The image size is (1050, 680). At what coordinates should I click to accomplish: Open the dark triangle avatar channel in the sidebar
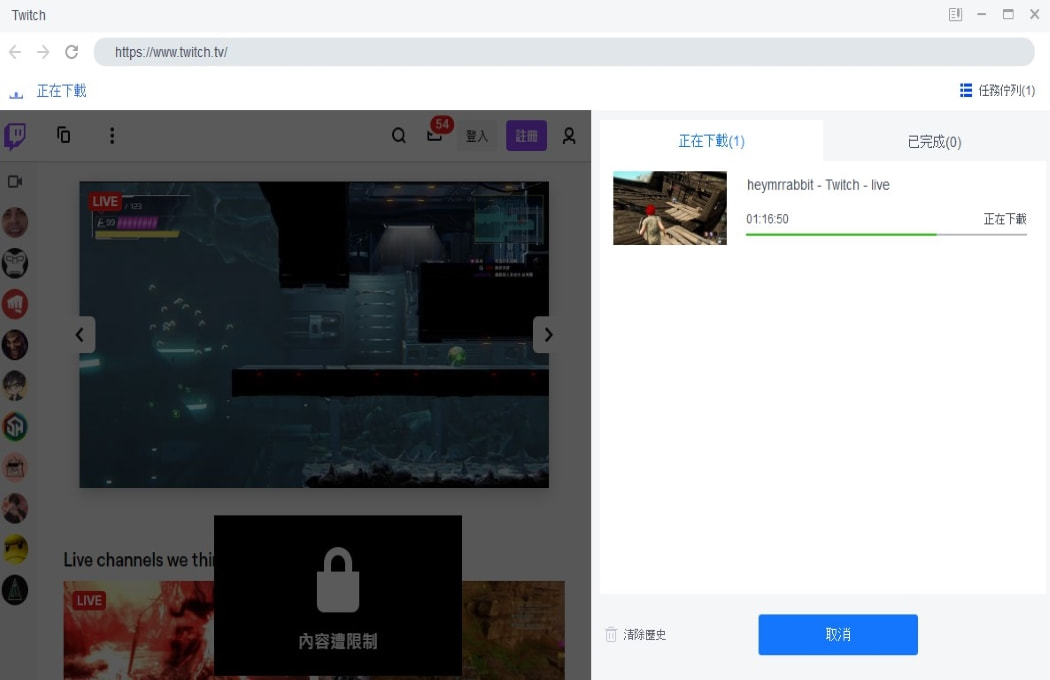[x=15, y=590]
